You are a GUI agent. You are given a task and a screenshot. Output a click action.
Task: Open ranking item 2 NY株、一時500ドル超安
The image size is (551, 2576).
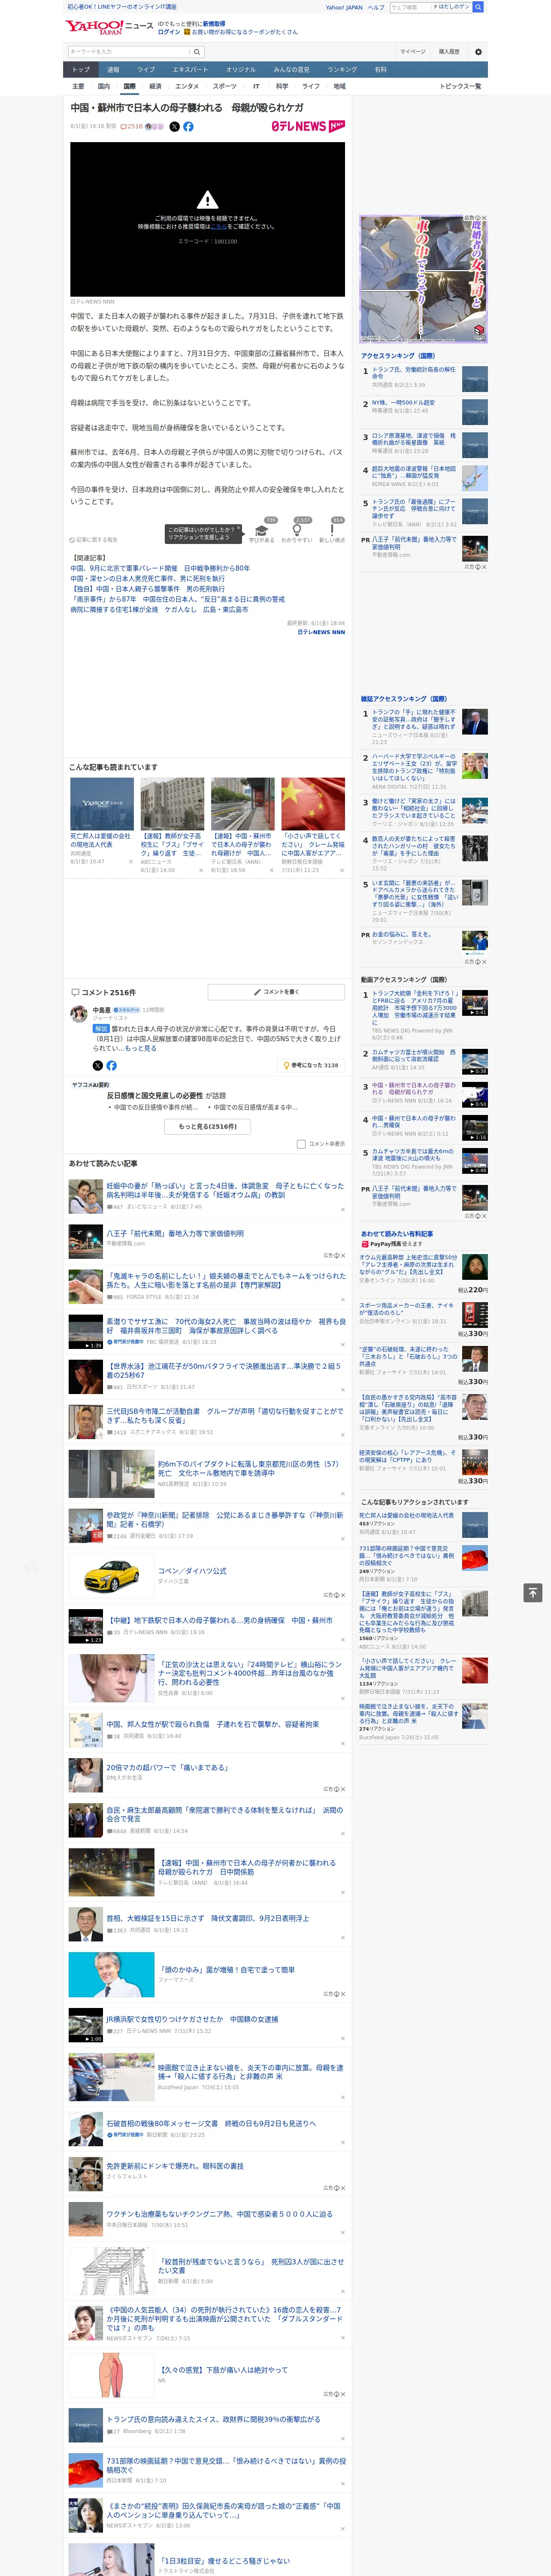click(x=403, y=403)
